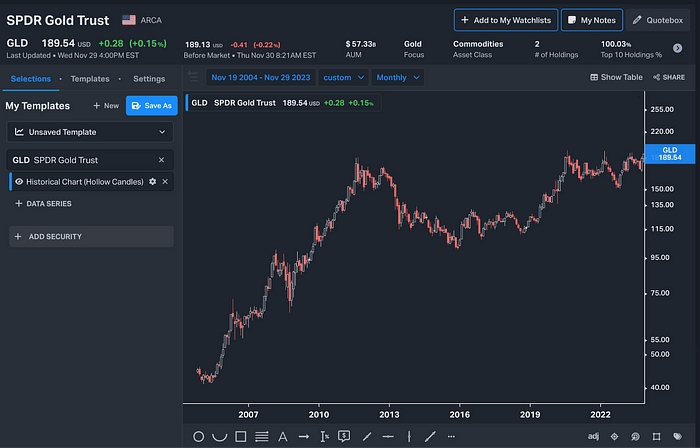700x448 pixels.
Task: Click the Gold Focus label
Action: point(413,49)
